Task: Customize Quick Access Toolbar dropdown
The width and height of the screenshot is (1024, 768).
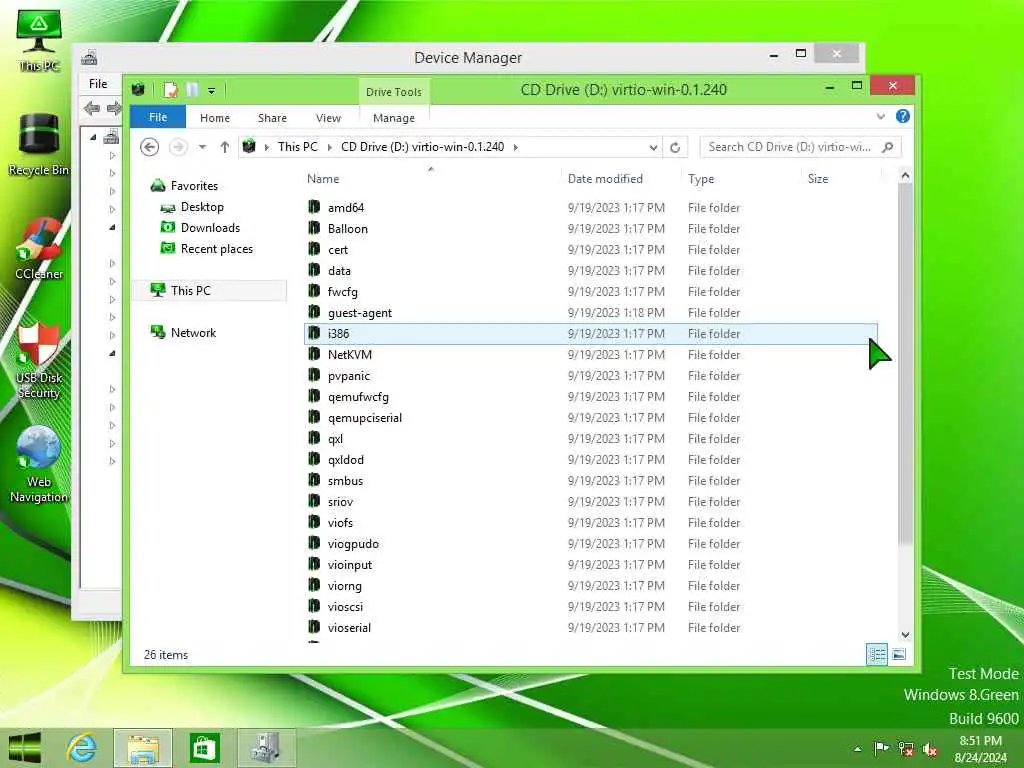Action: [212, 90]
